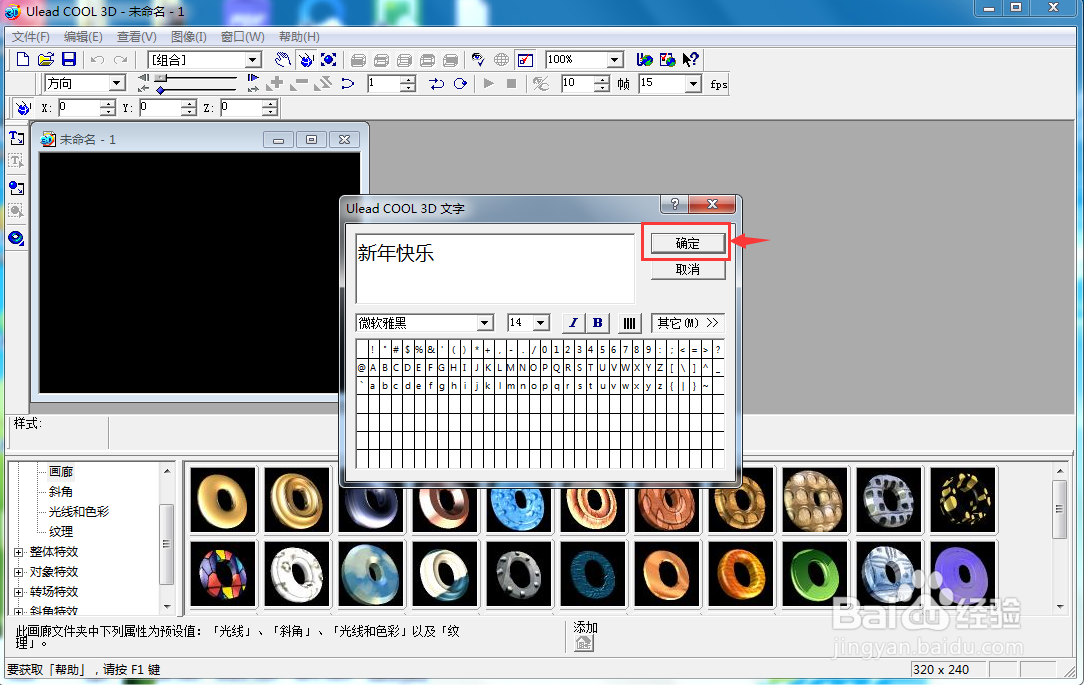This screenshot has height=685, width=1084.
Task: Toggle the checked panel icon beside zoom
Action: [525, 59]
